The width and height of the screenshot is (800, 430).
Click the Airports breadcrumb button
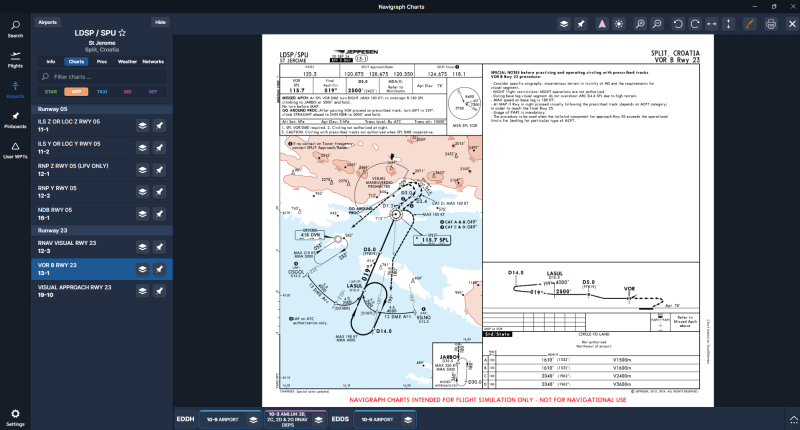[x=47, y=22]
